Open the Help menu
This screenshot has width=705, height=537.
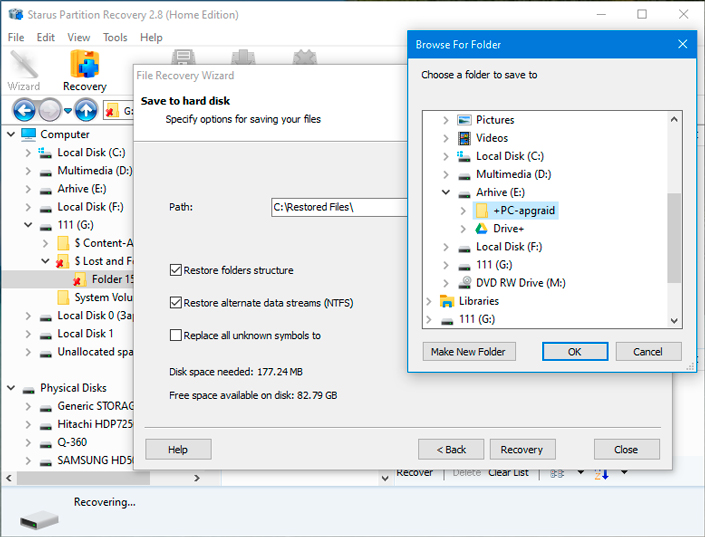pyautogui.click(x=151, y=37)
